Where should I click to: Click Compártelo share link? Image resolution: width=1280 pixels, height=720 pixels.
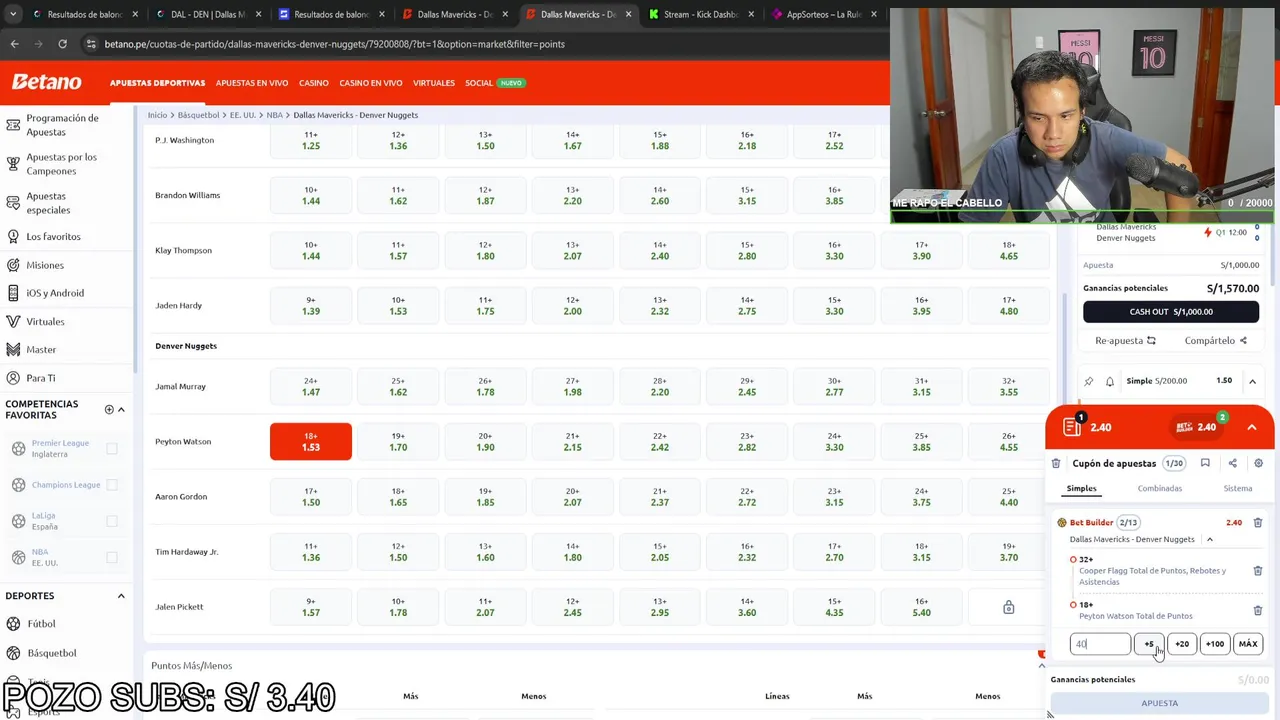[1215, 341]
